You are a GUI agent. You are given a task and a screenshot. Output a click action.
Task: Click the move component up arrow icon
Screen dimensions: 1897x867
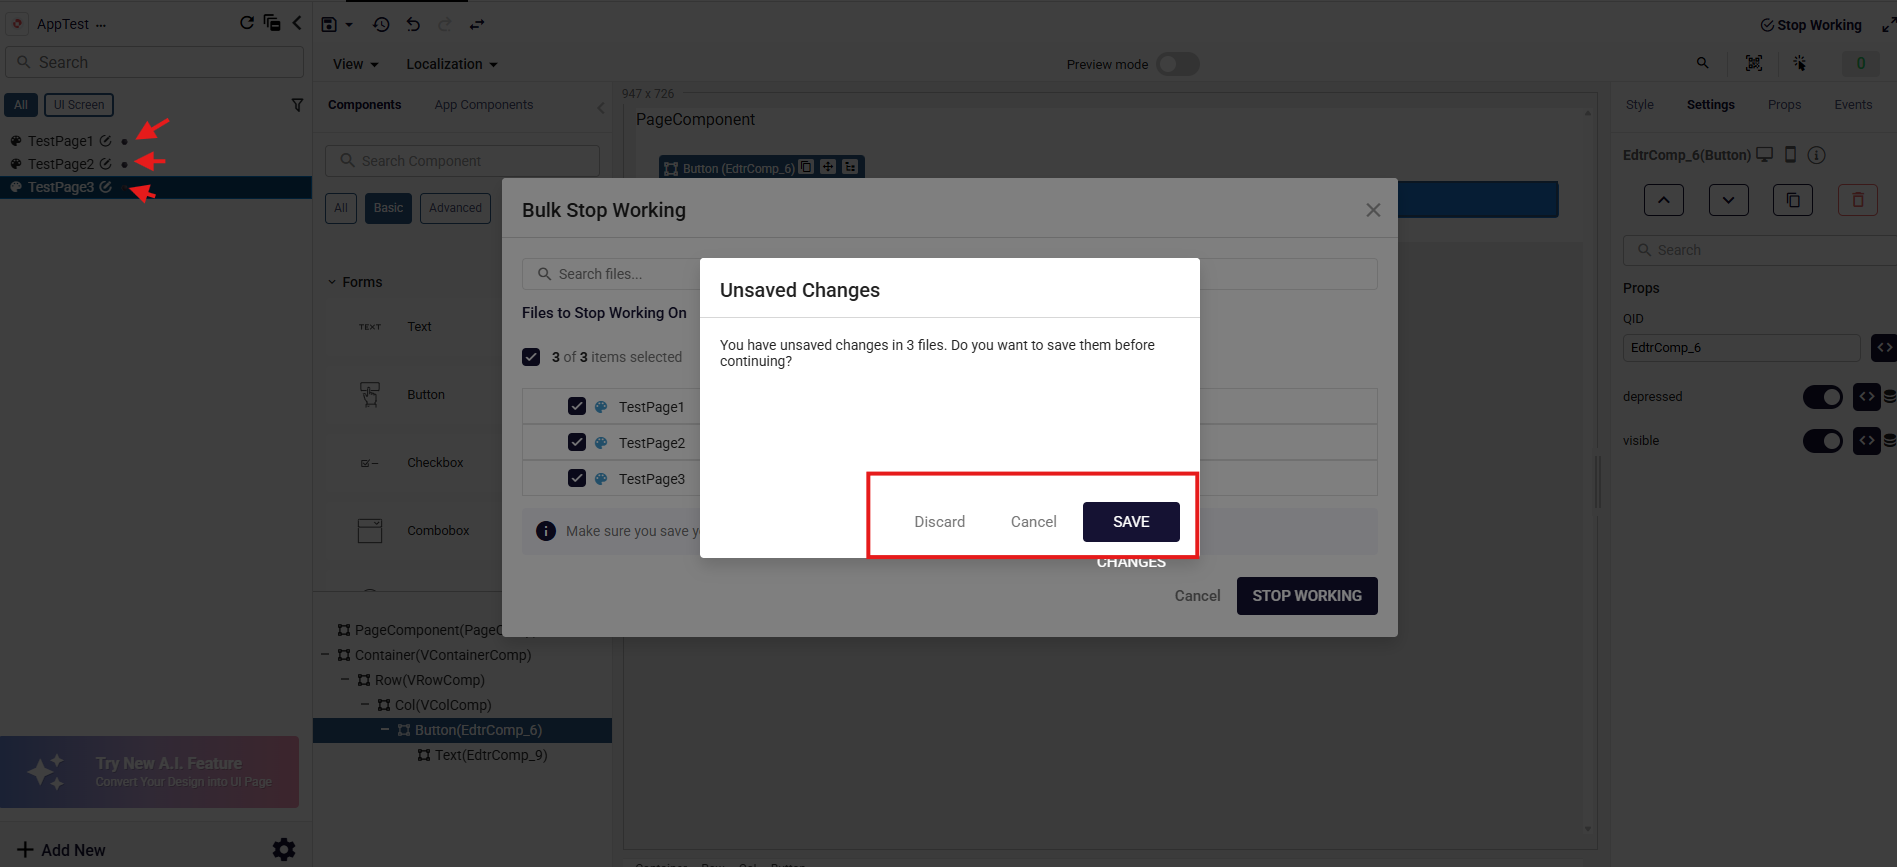(x=1663, y=200)
